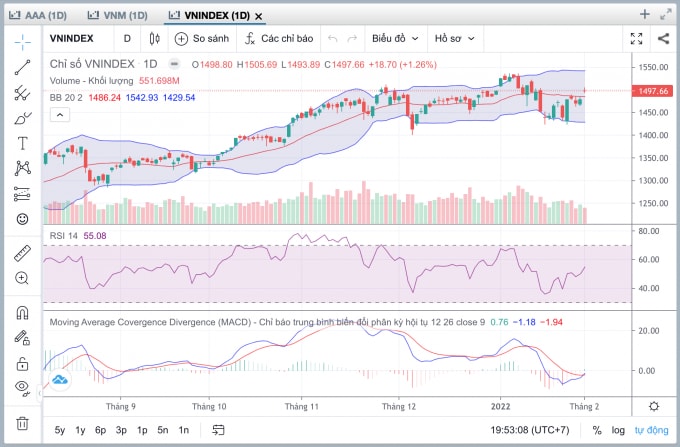680x447 pixels.
Task: Select the forecast and measurement tool
Action: coord(23,194)
